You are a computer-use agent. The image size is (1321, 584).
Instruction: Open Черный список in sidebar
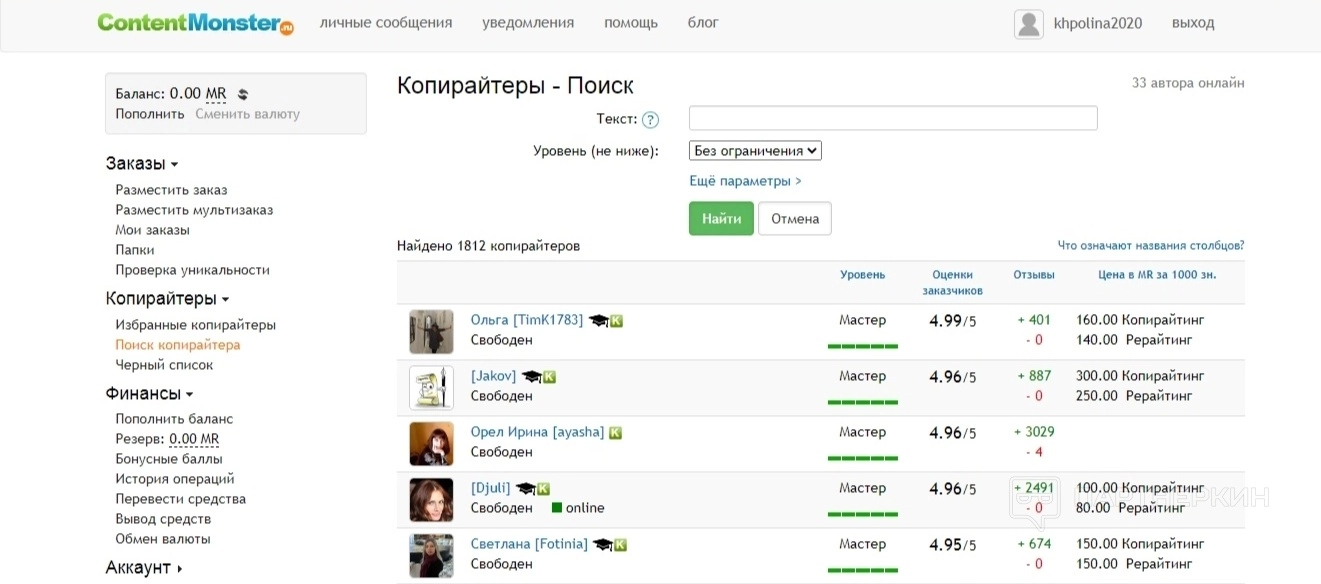[164, 365]
